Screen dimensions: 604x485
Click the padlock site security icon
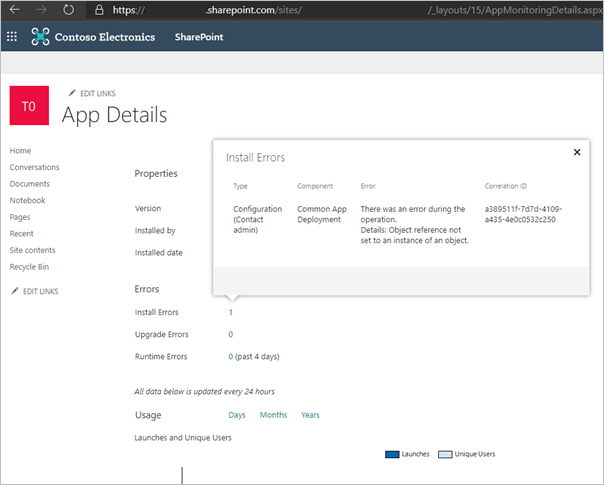(x=99, y=10)
